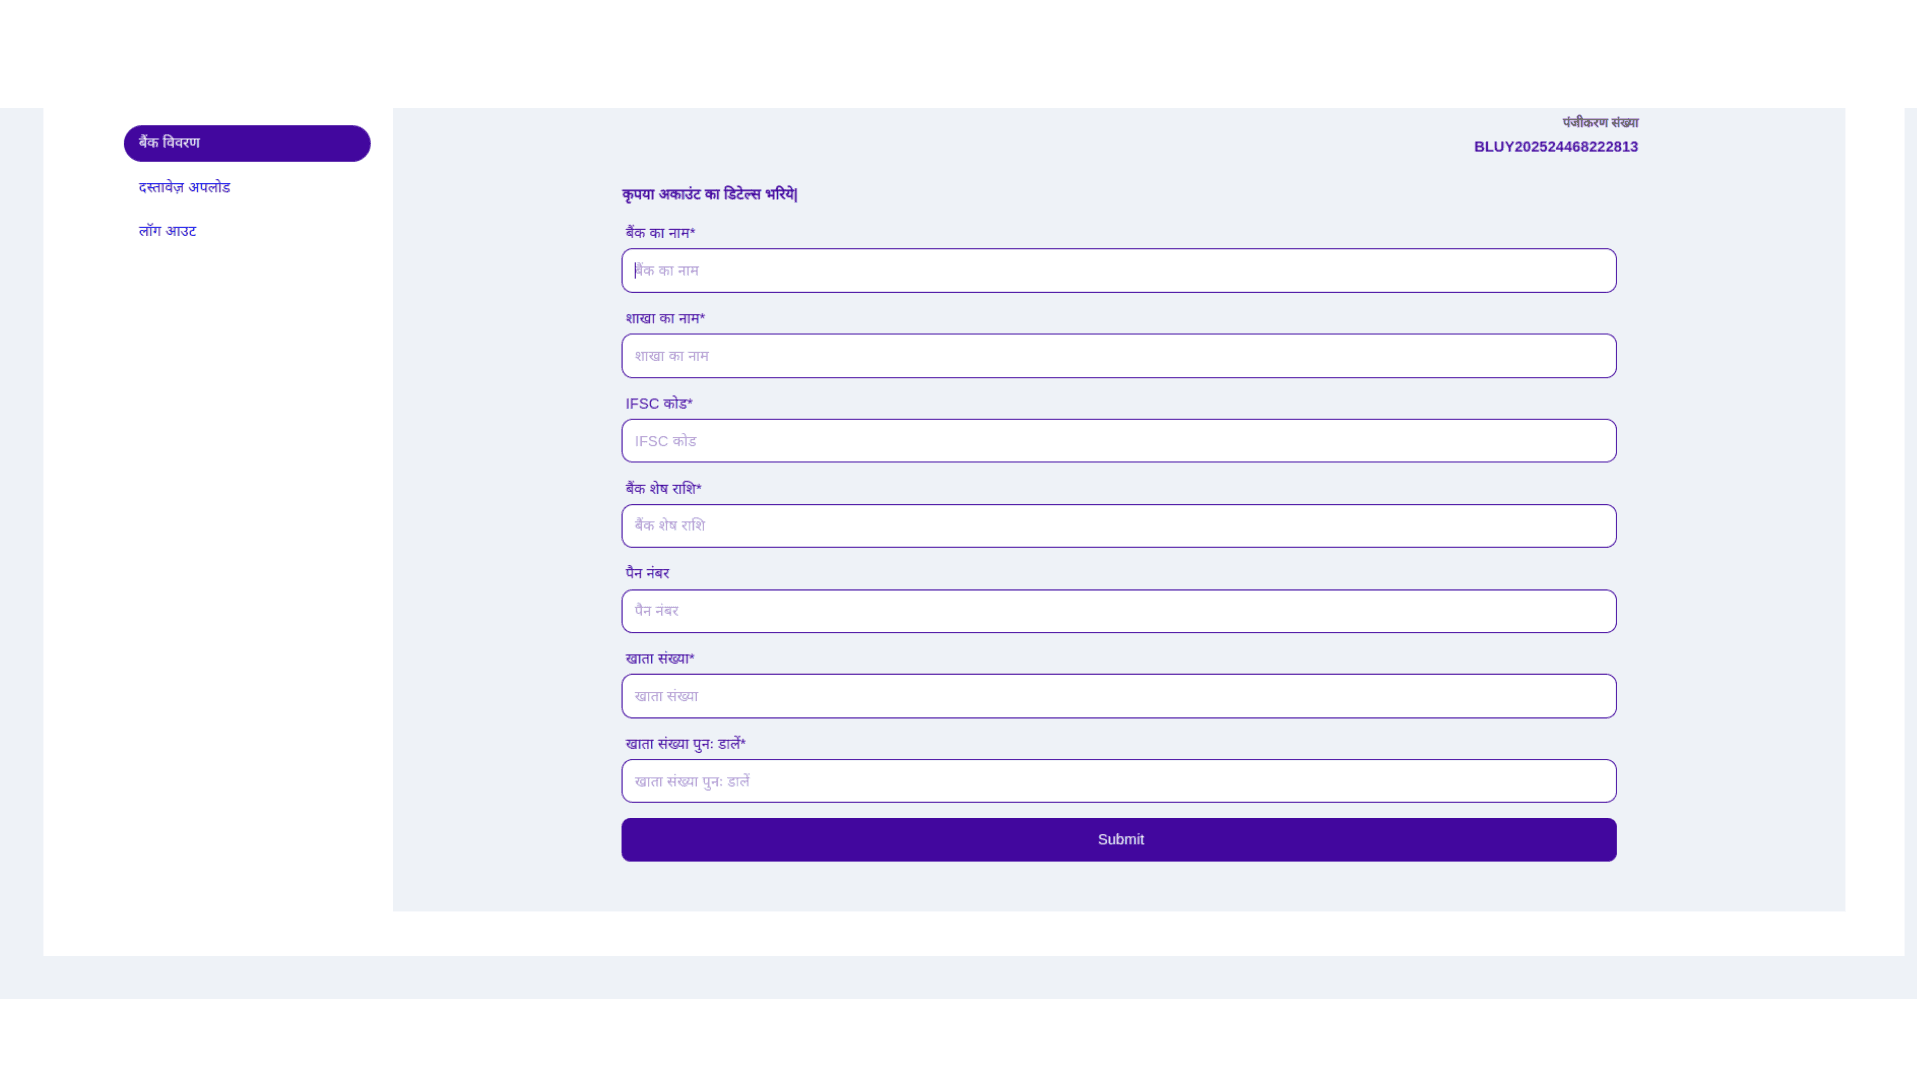Place cursor in IFSC कोड input box
Screen dimensions: 1920x1080
(x=1118, y=441)
